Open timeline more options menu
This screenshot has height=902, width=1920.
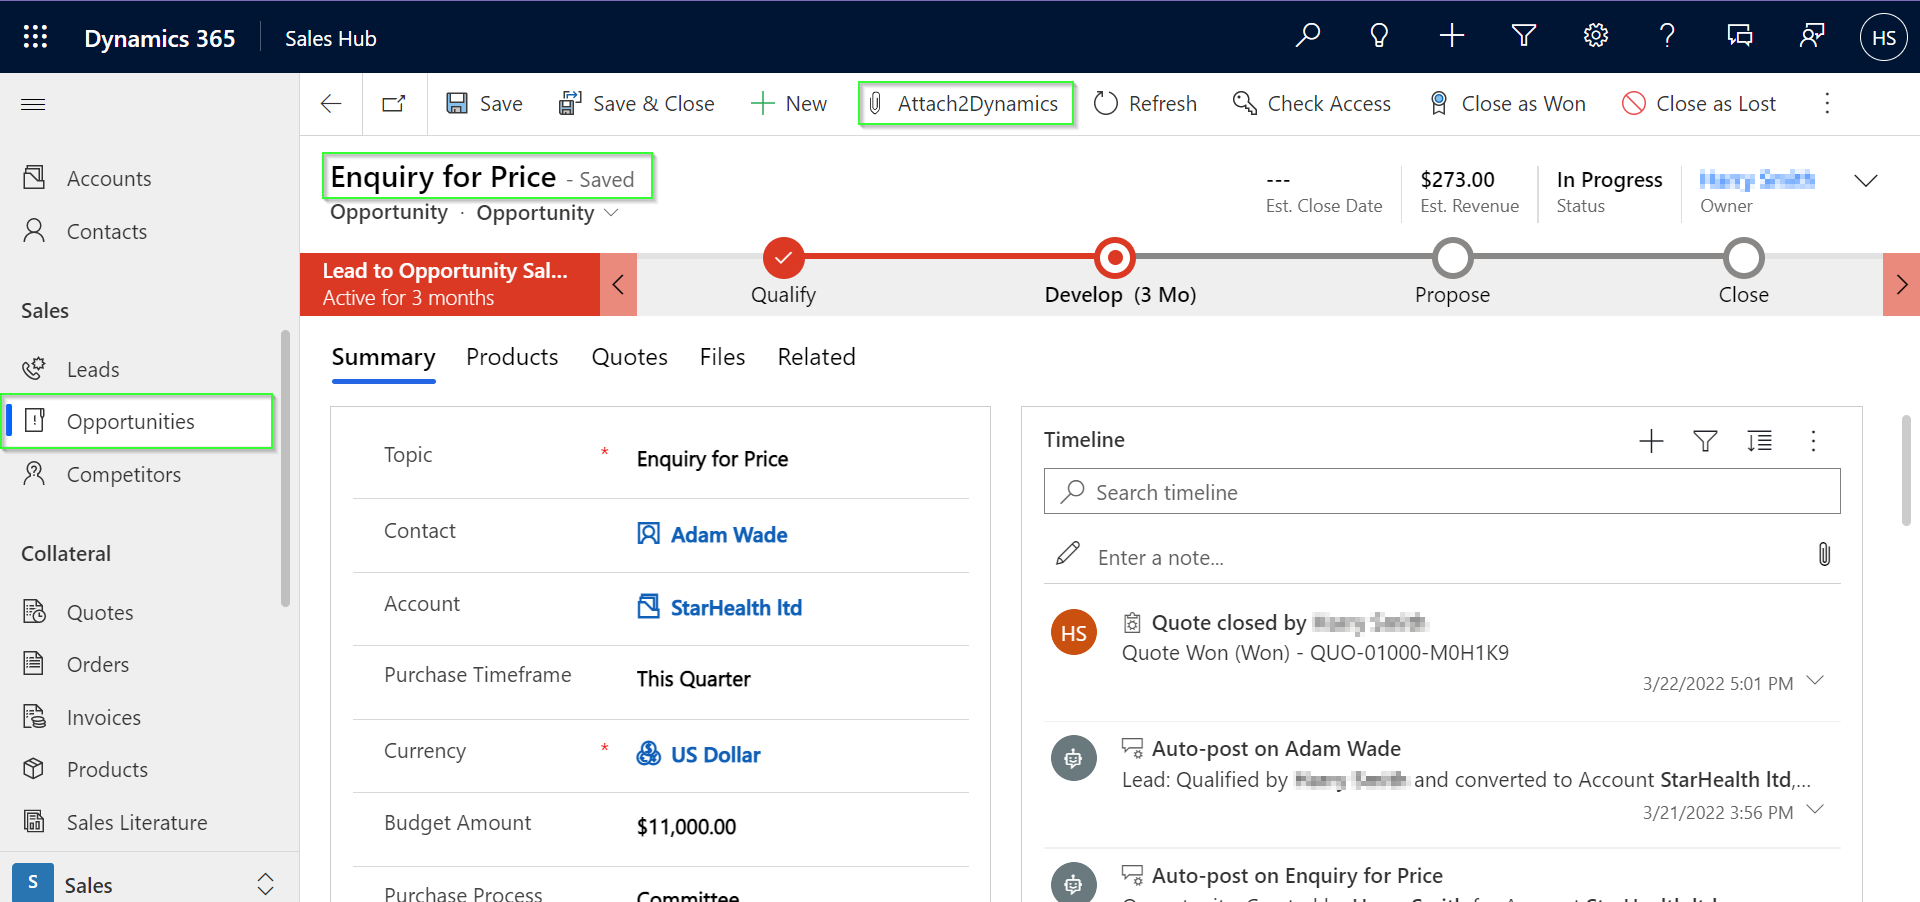[x=1813, y=441]
